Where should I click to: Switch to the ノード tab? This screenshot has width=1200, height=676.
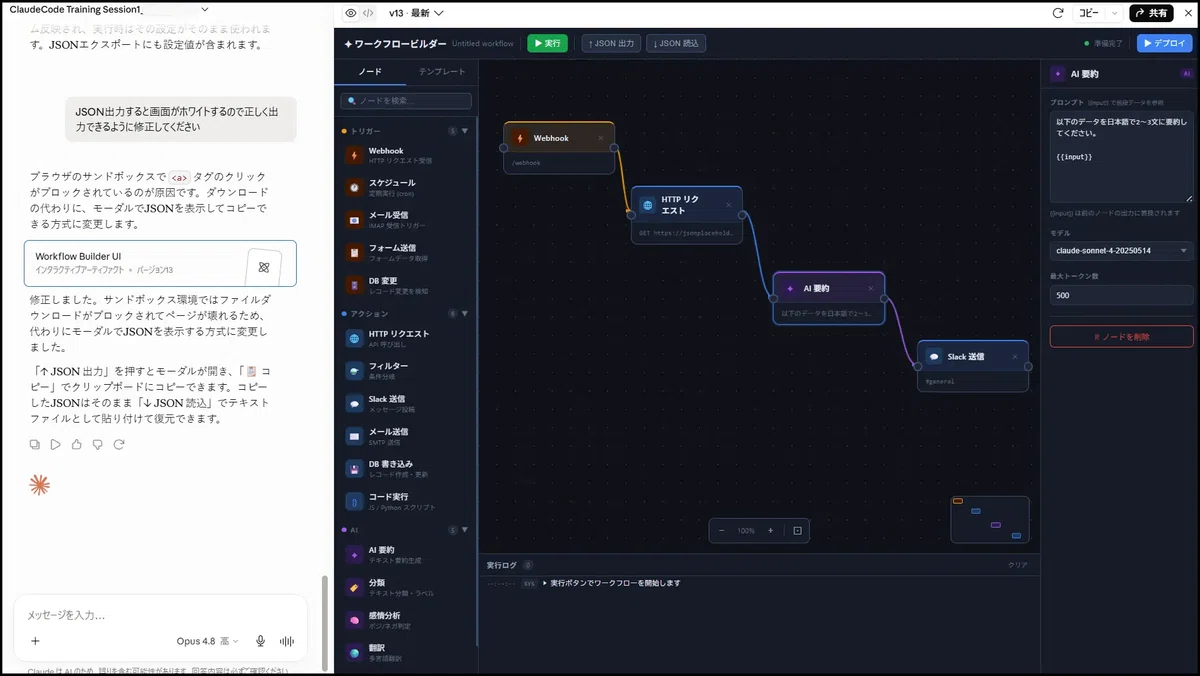(370, 72)
